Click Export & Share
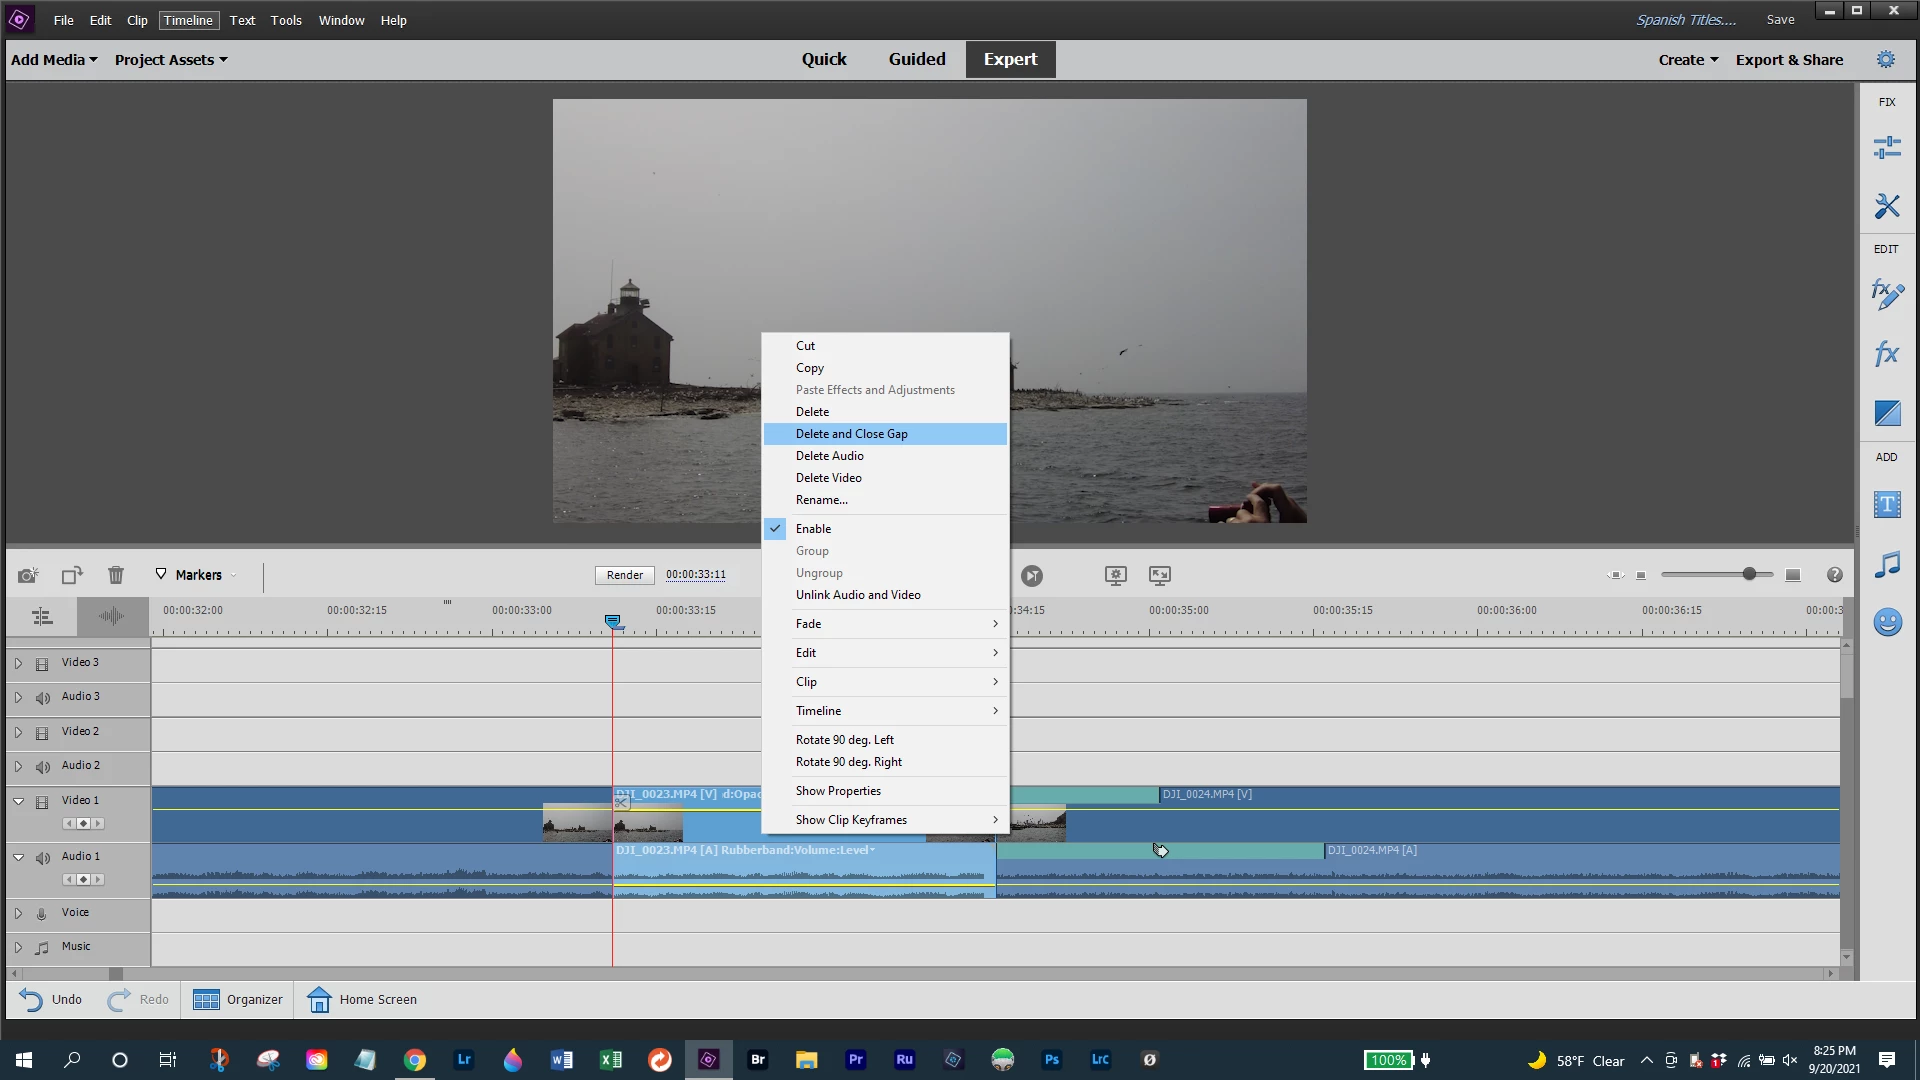This screenshot has width=1920, height=1080. [x=1789, y=60]
